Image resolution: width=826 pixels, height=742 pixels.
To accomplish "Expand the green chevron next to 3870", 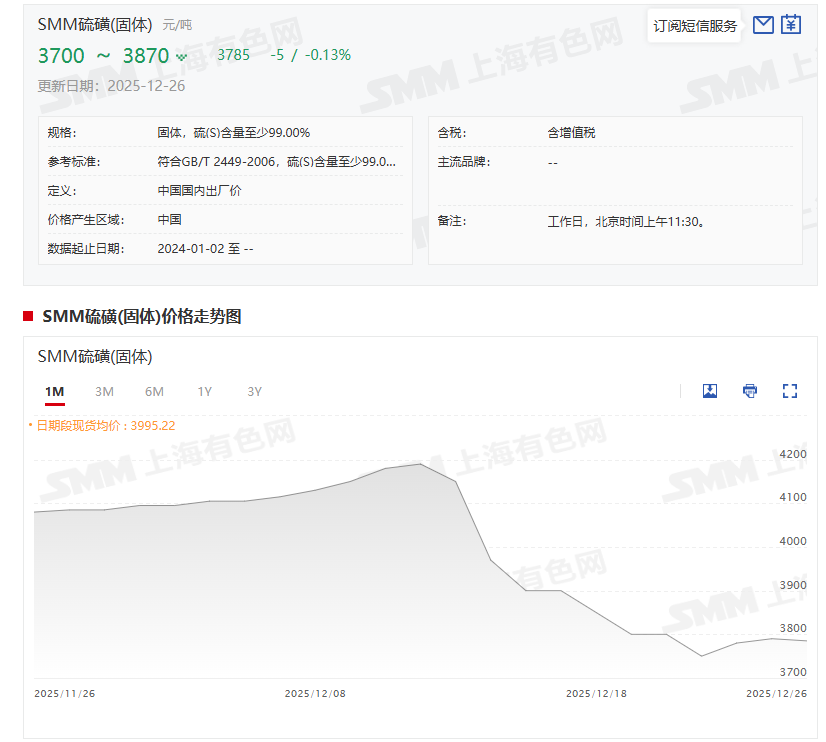I will 181,57.
